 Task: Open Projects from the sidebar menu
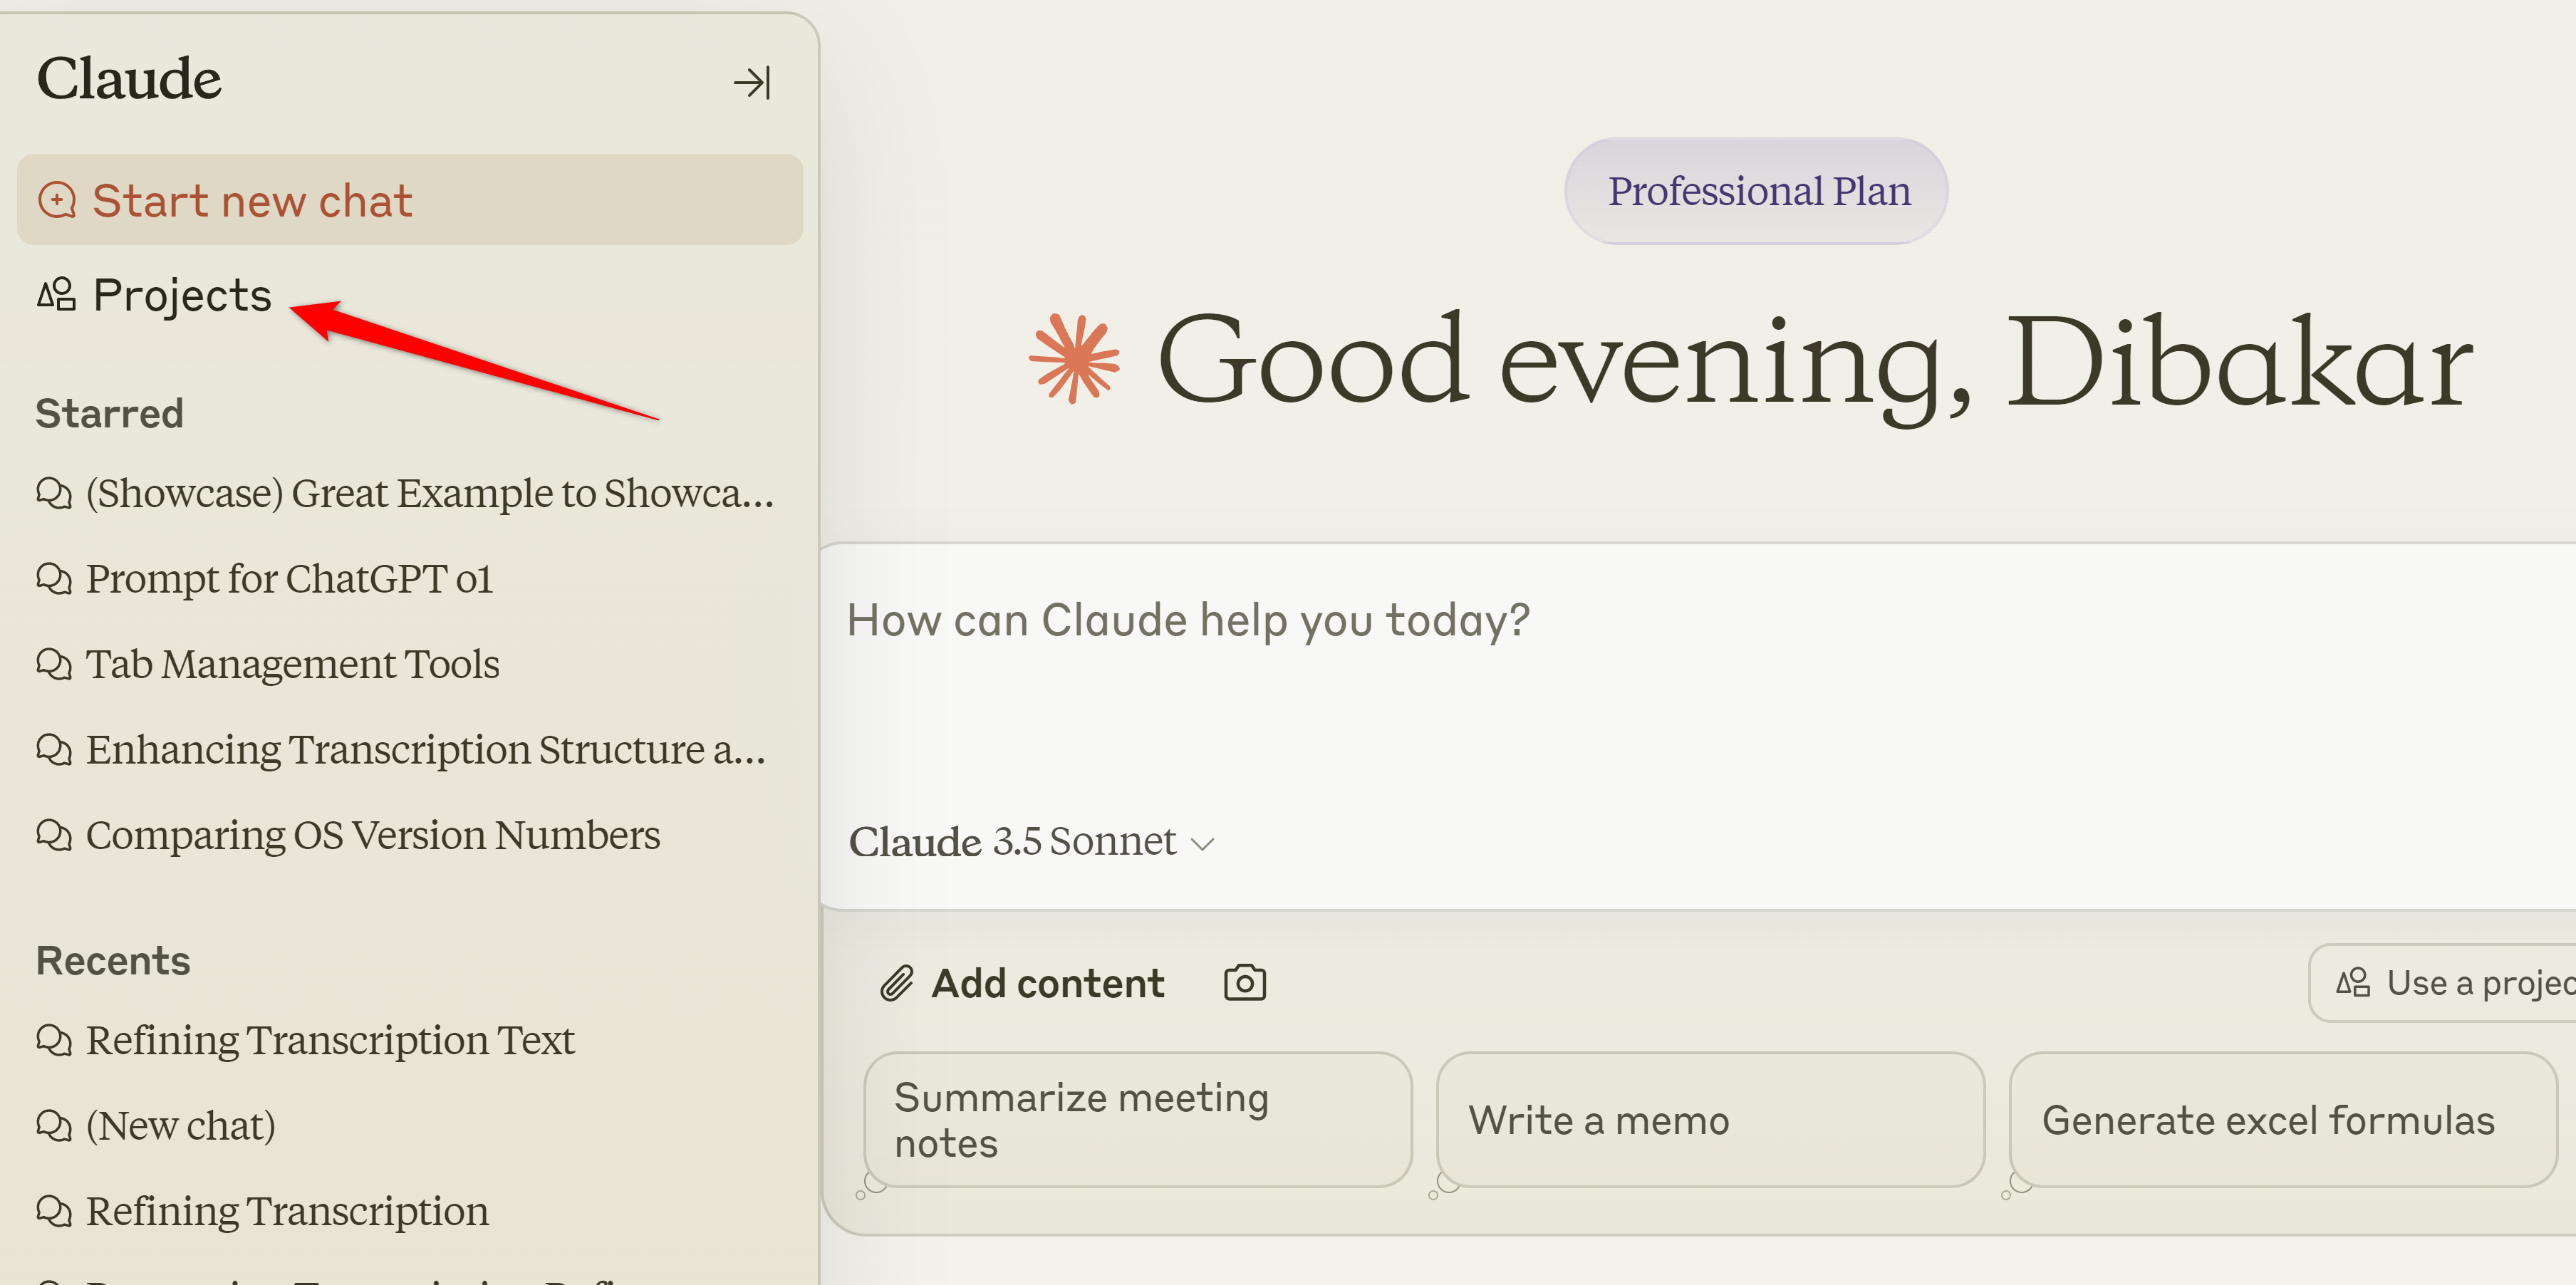pos(181,293)
